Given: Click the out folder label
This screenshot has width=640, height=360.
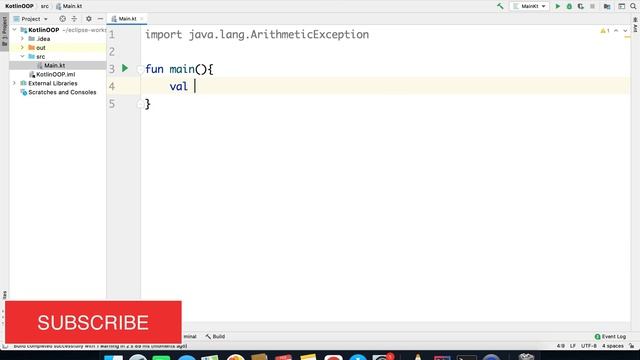Looking at the screenshot, I should pos(41,48).
